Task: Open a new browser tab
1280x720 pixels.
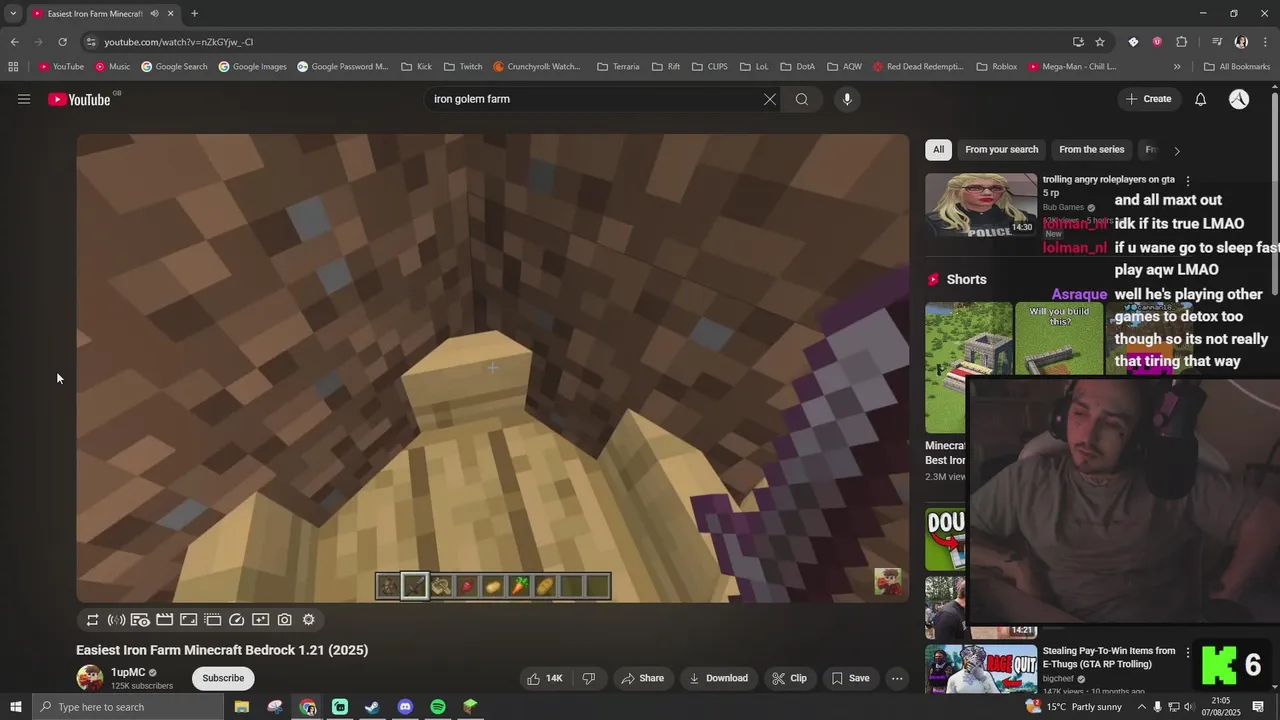Action: pyautogui.click(x=194, y=14)
